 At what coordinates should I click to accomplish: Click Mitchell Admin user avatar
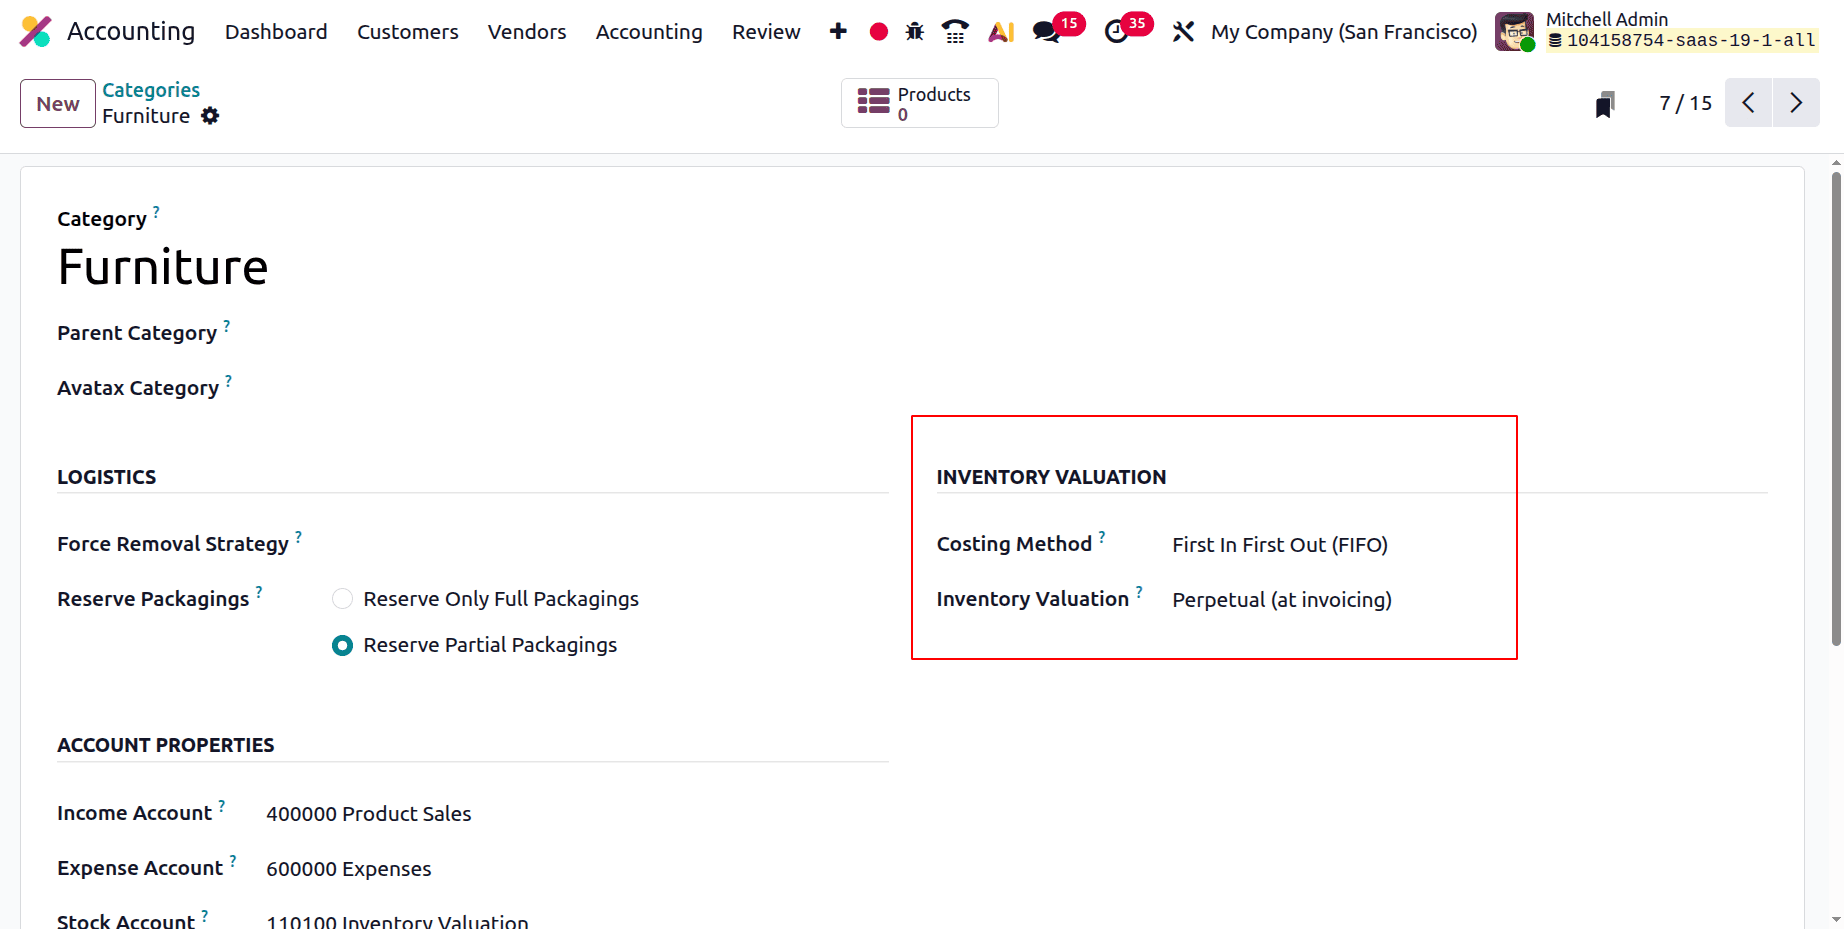[x=1514, y=32]
